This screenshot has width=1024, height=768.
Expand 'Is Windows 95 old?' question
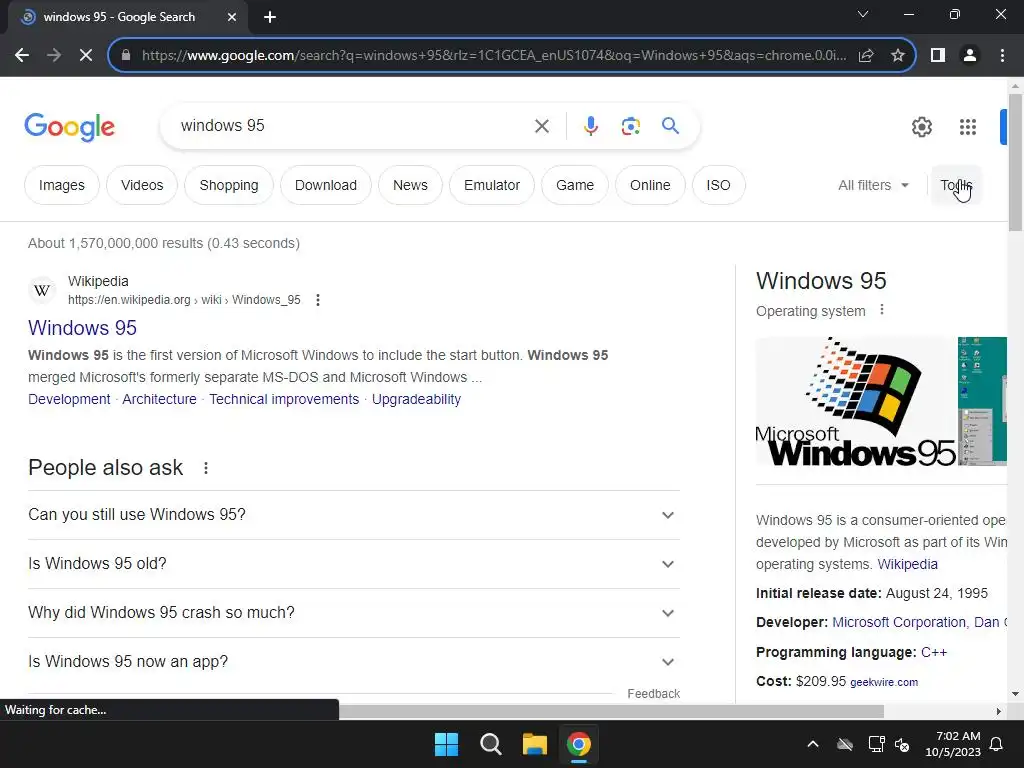coord(354,564)
